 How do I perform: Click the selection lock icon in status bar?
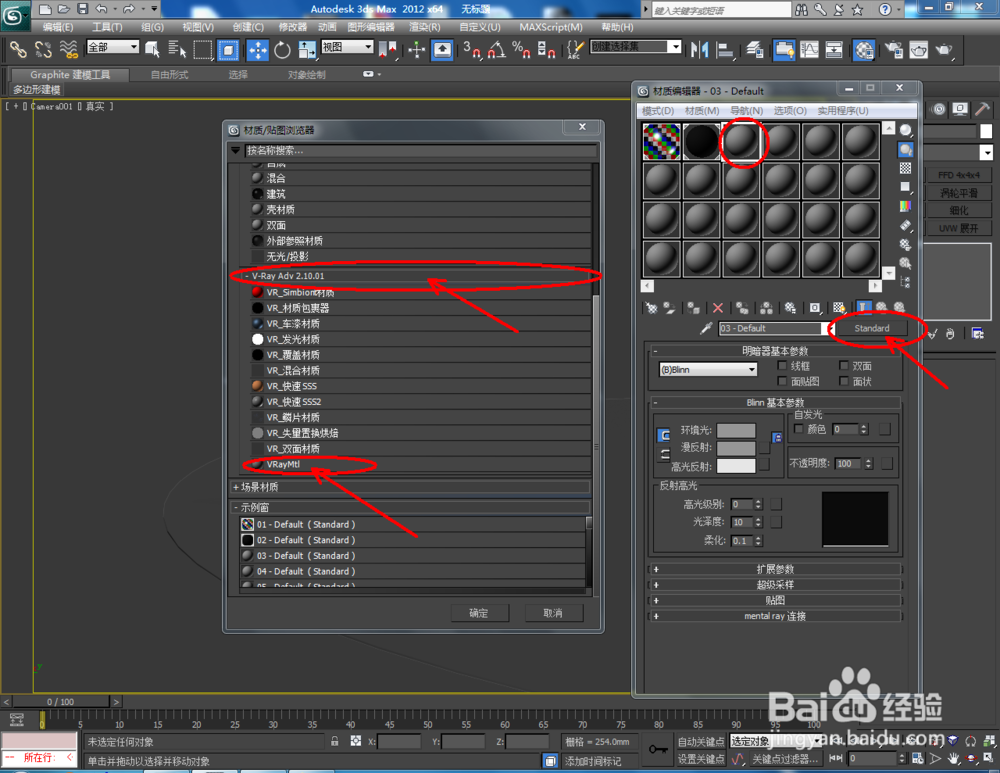(334, 741)
